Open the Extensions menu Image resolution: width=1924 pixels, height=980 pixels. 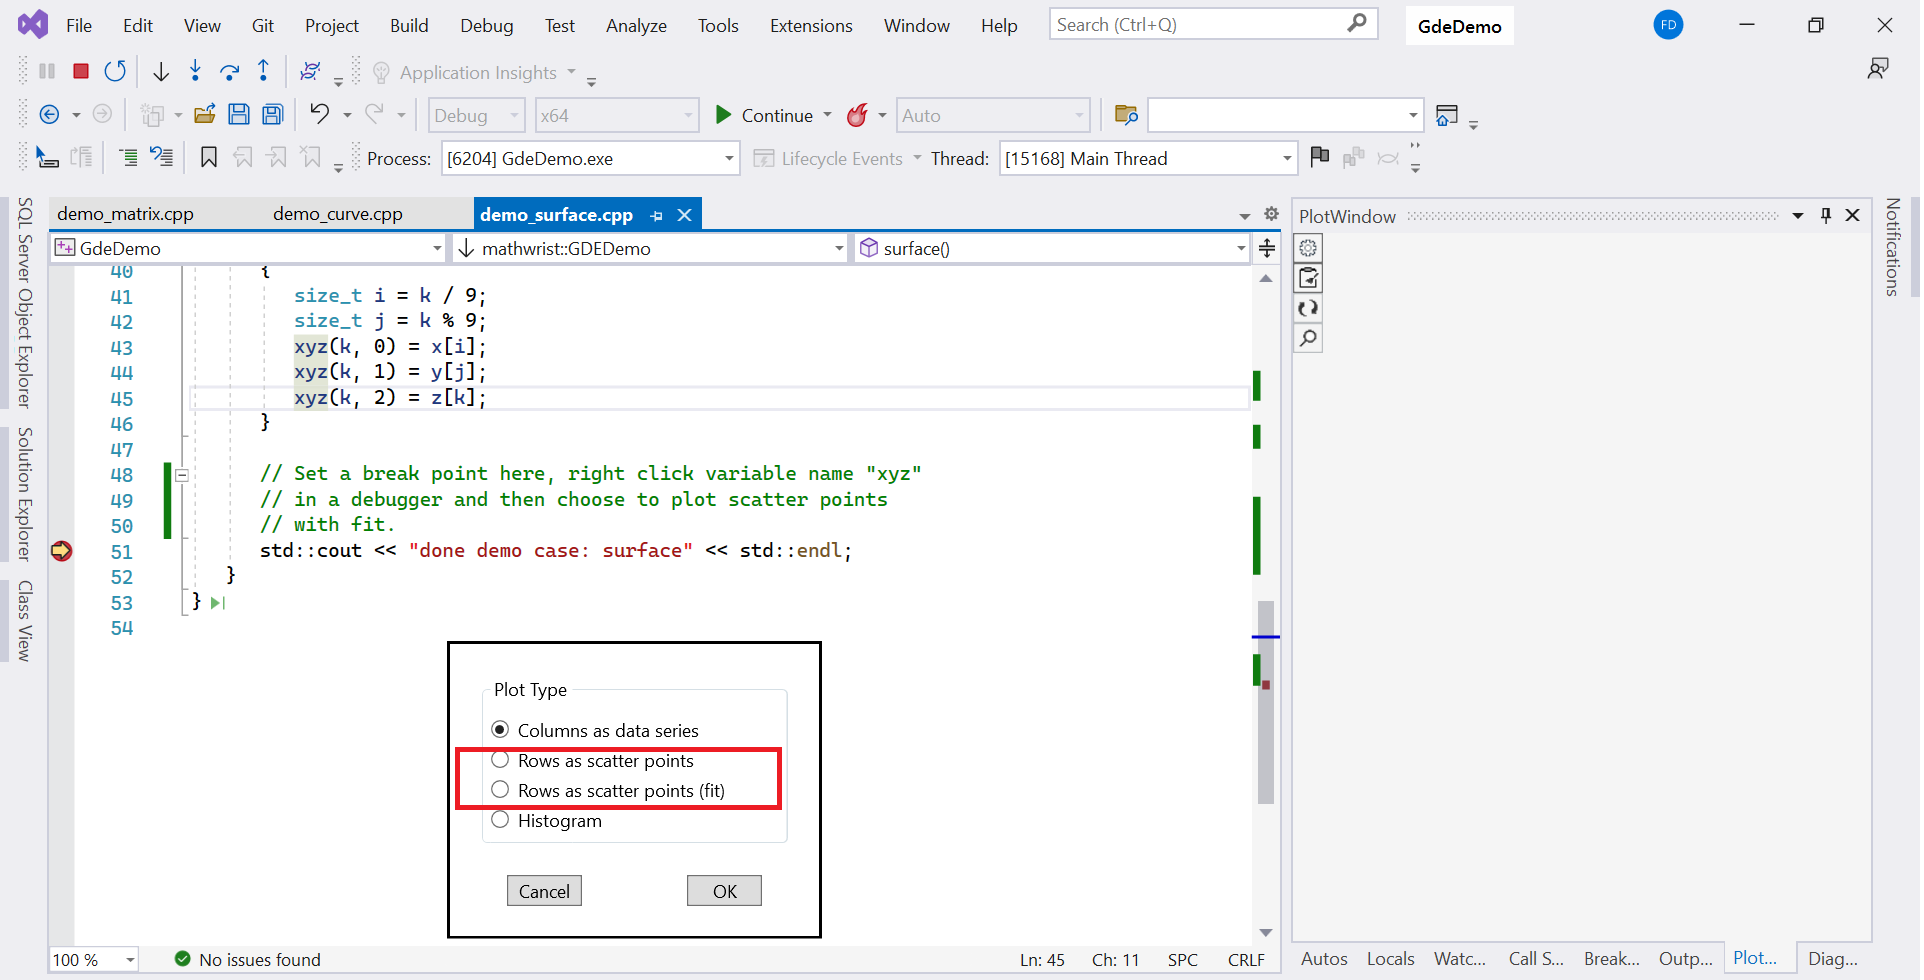pyautogui.click(x=811, y=26)
